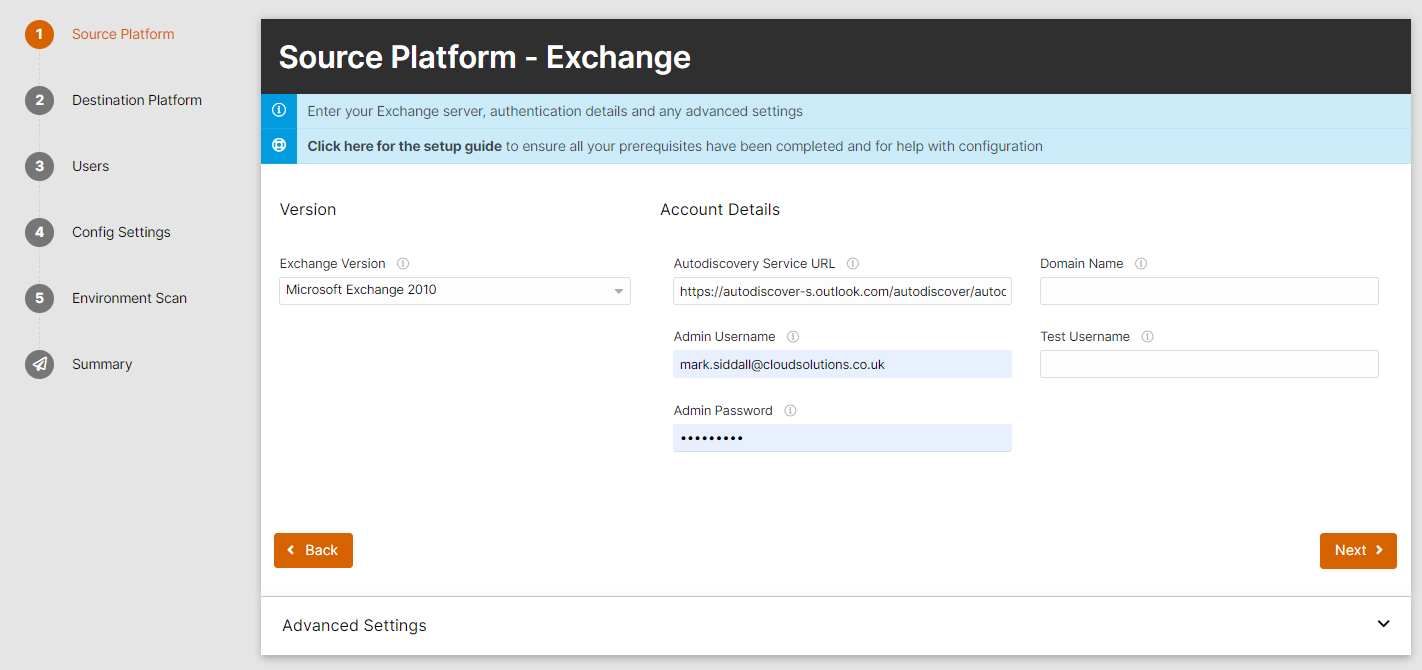Viewport: 1422px width, 670px height.
Task: Click info icon beside Admin Password
Action: point(790,411)
